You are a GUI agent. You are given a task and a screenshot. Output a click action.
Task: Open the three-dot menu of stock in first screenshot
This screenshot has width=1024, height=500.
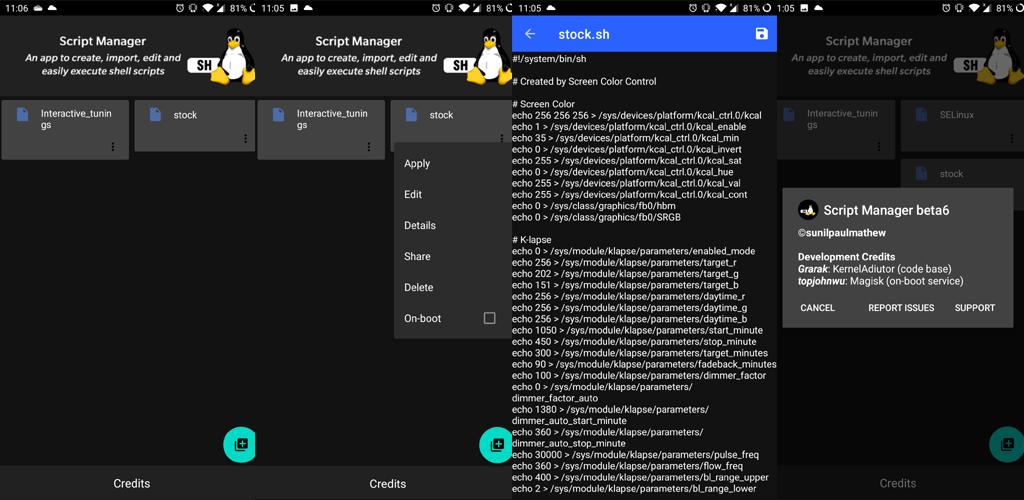(246, 138)
